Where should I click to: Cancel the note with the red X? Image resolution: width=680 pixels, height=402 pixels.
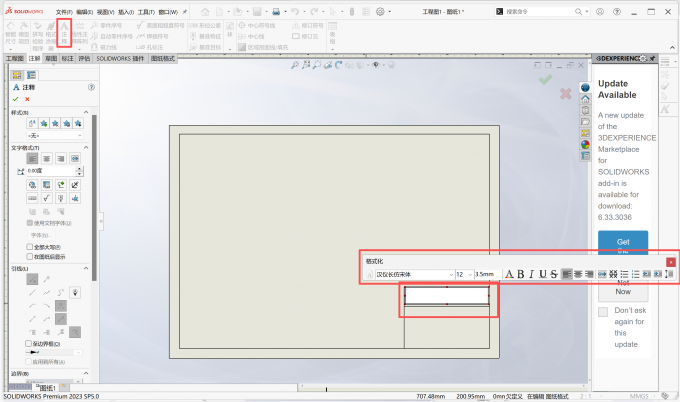tap(27, 99)
